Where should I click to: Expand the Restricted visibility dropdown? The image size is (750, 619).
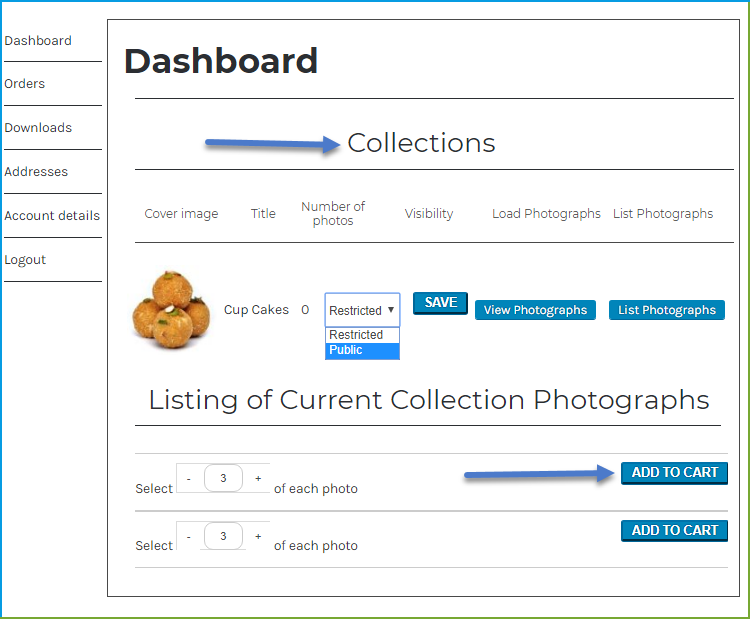[x=362, y=310]
